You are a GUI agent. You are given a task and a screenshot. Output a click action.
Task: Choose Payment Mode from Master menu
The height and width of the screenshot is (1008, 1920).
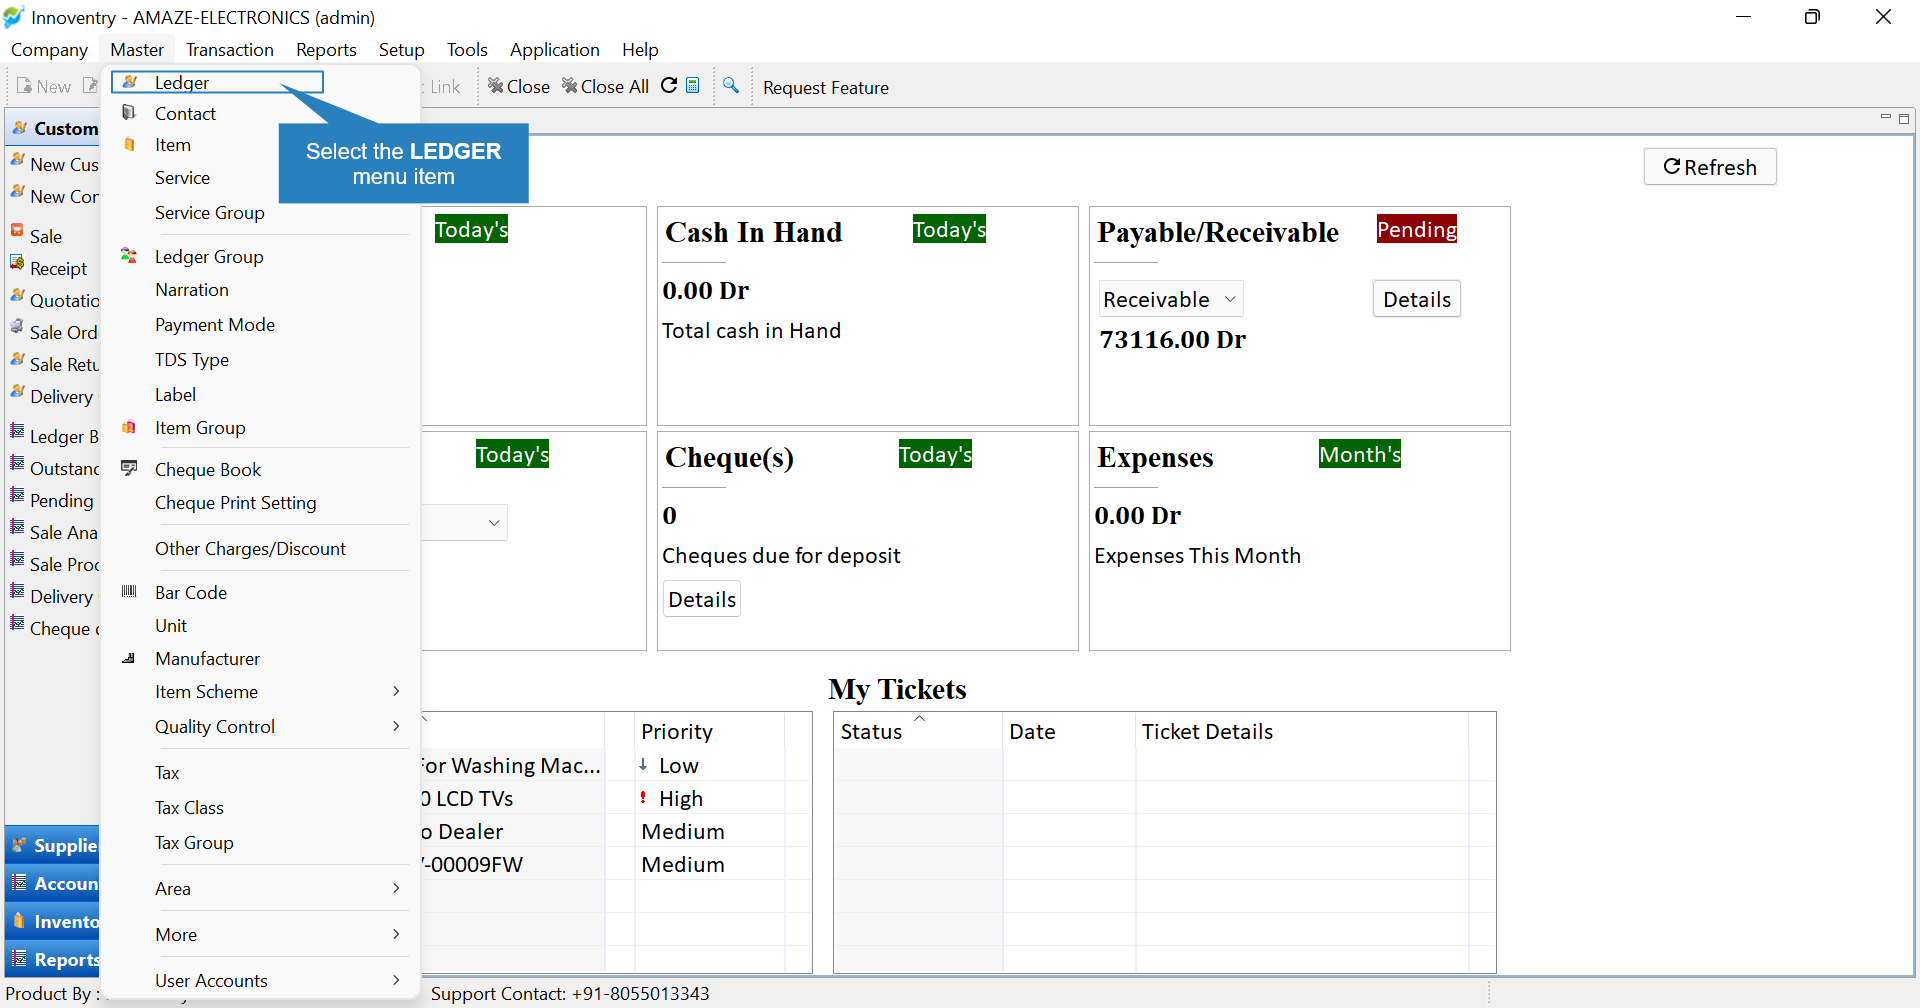pyautogui.click(x=215, y=324)
